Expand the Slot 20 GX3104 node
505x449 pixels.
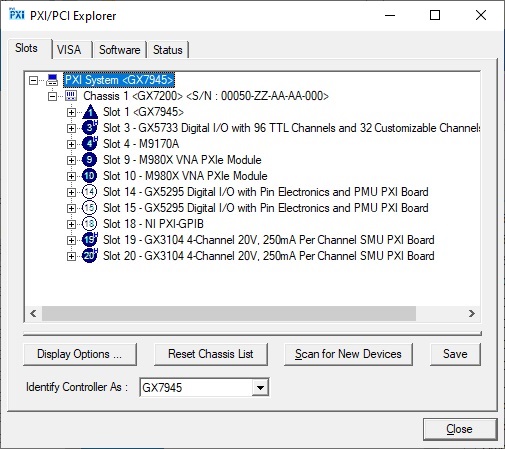tap(71, 256)
